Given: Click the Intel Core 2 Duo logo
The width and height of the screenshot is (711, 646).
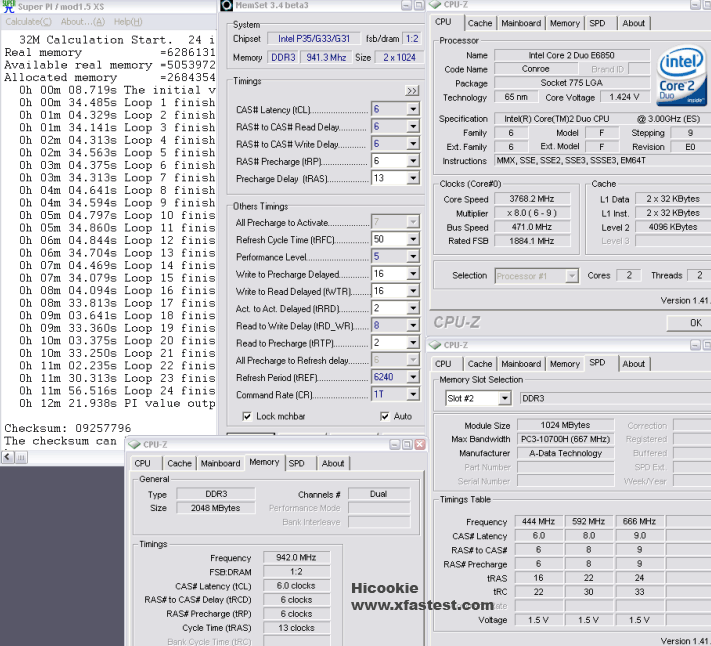Looking at the screenshot, I should click(x=682, y=75).
